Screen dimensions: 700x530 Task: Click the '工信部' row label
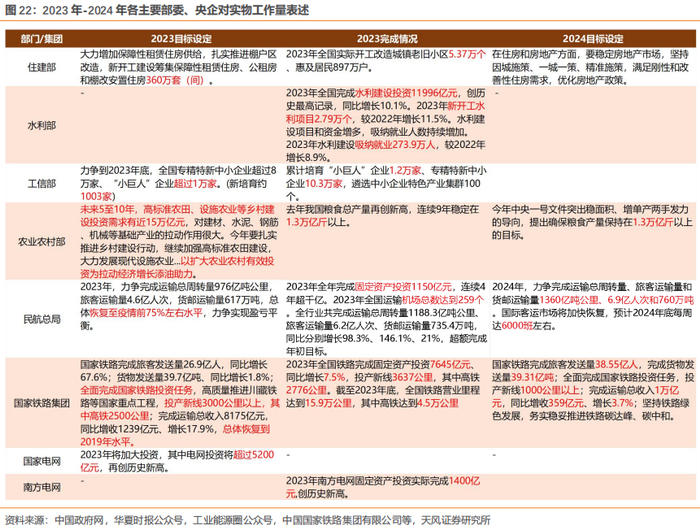(x=42, y=184)
